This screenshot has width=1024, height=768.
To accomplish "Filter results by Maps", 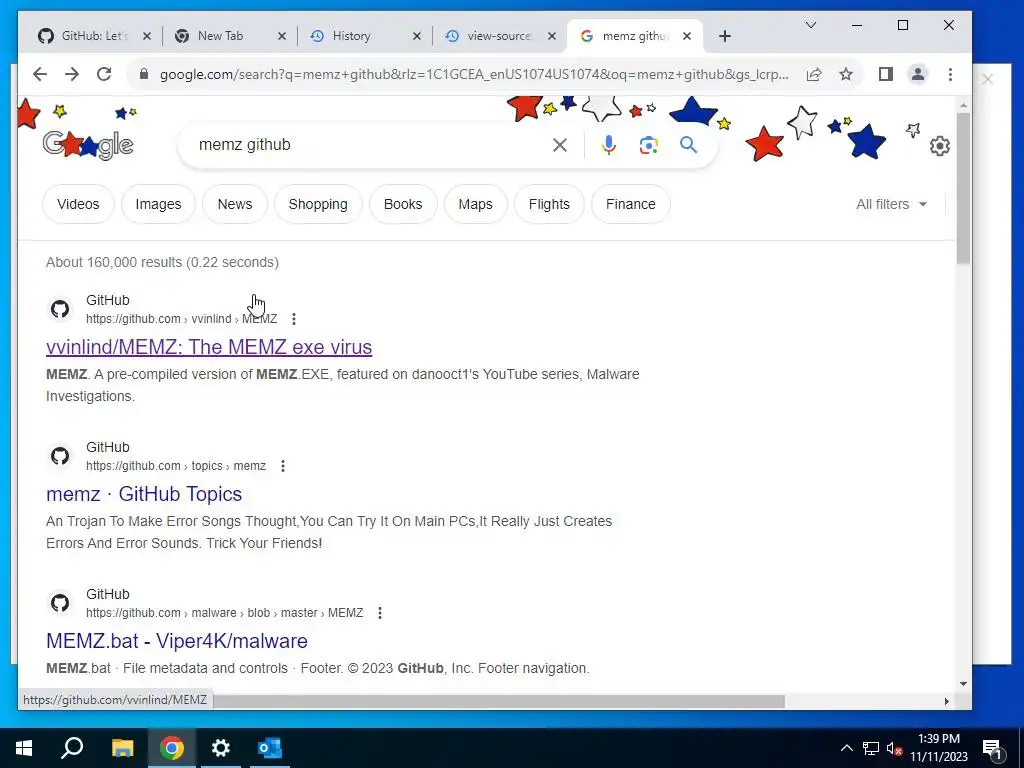I will [x=475, y=204].
